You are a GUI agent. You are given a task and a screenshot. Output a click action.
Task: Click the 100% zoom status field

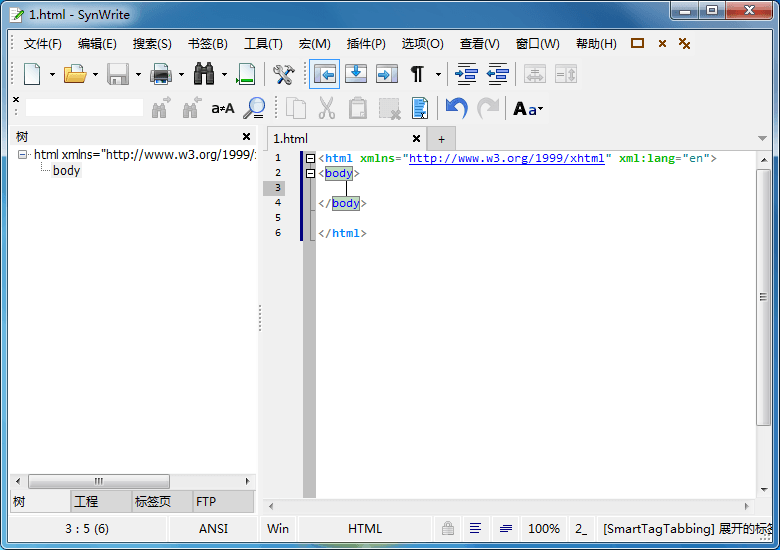tap(543, 529)
